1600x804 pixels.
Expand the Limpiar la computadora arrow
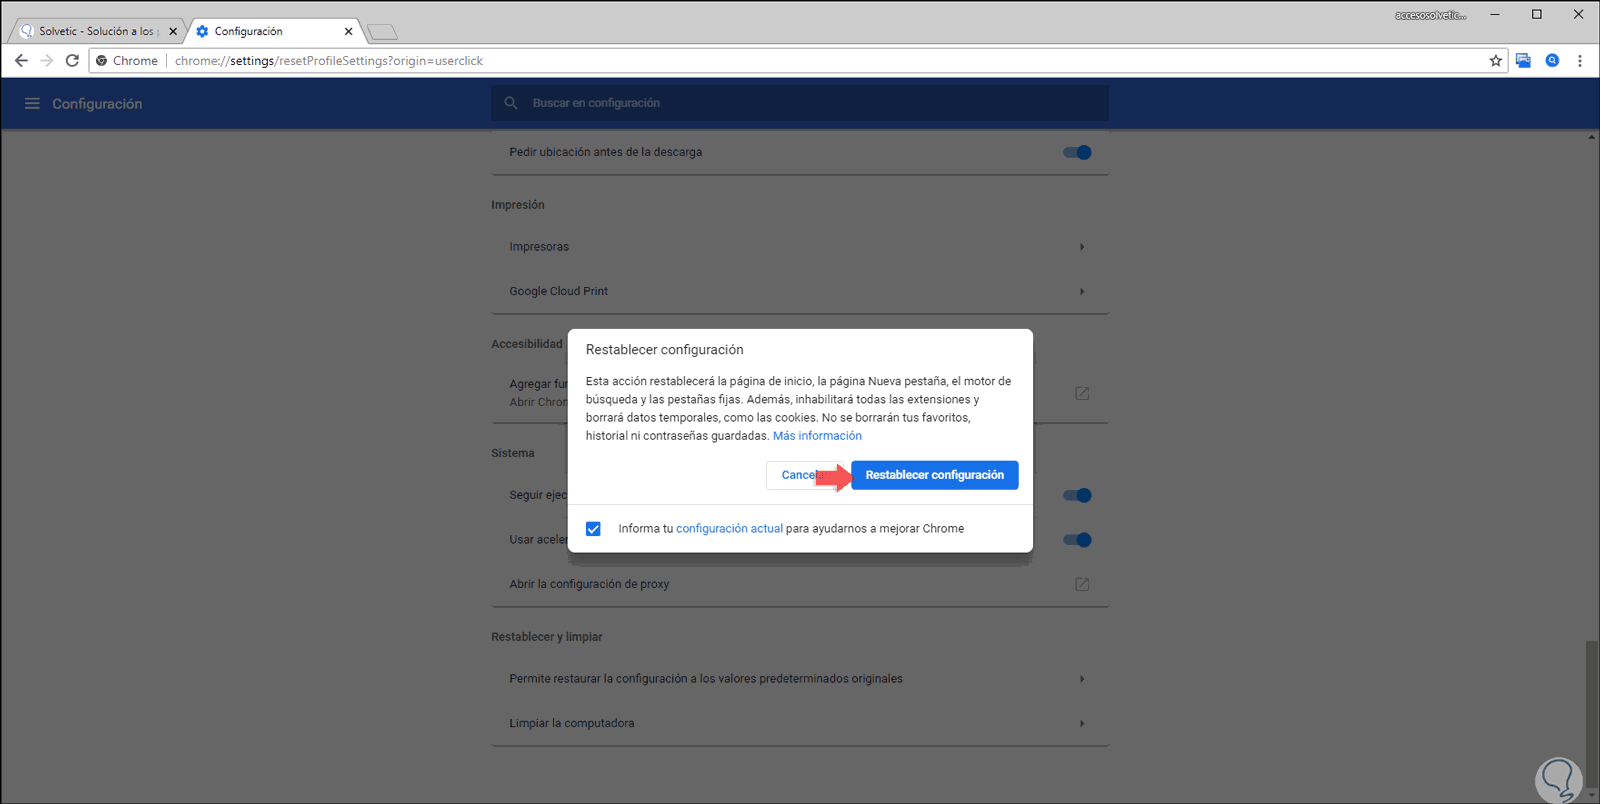coord(1082,723)
